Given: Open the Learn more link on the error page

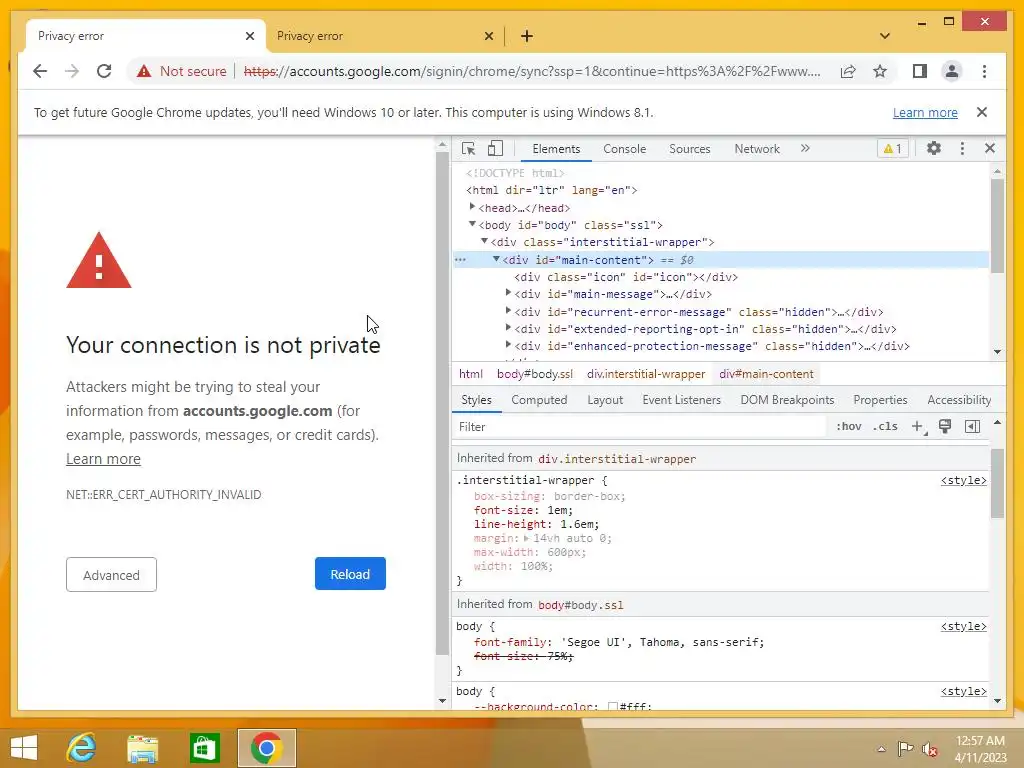Looking at the screenshot, I should click(x=103, y=459).
